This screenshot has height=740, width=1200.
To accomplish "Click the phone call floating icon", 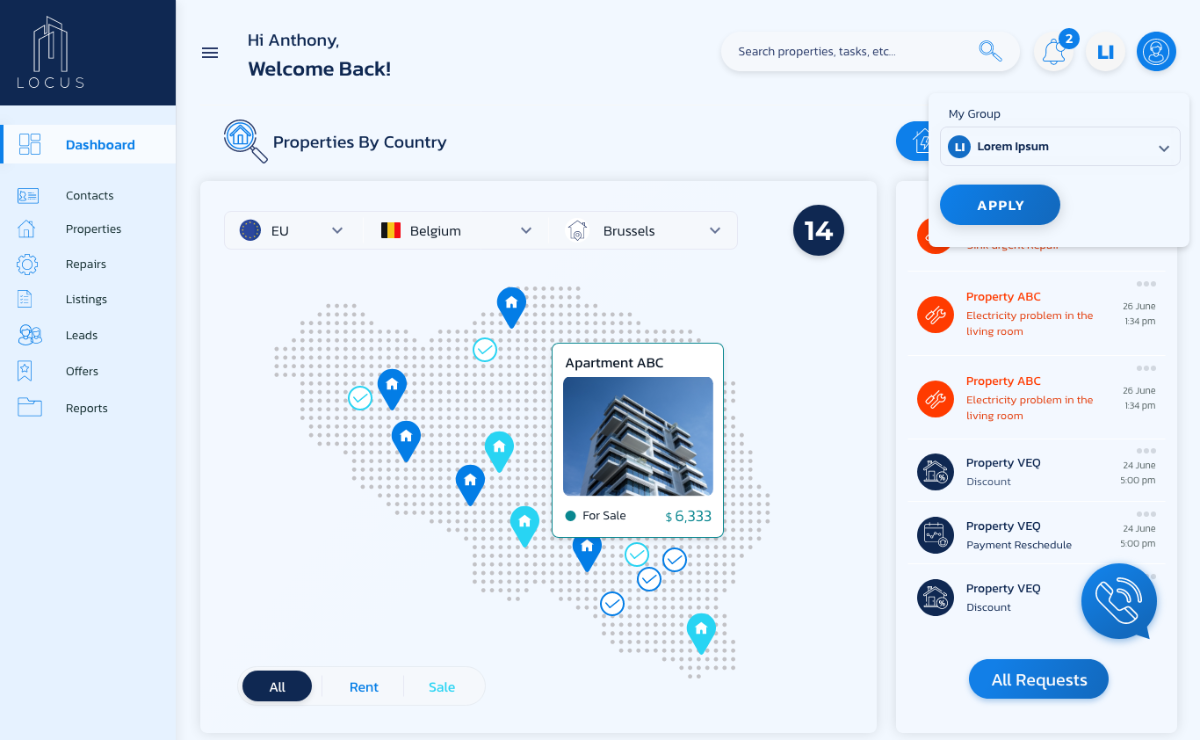I will point(1118,601).
